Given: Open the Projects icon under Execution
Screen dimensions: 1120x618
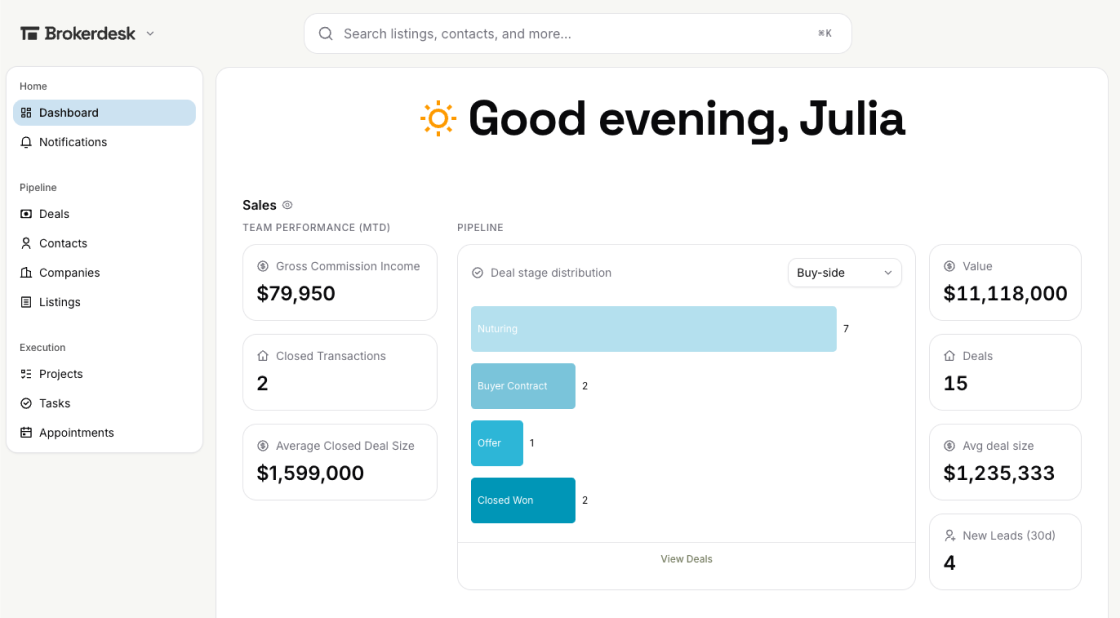Looking at the screenshot, I should point(24,374).
